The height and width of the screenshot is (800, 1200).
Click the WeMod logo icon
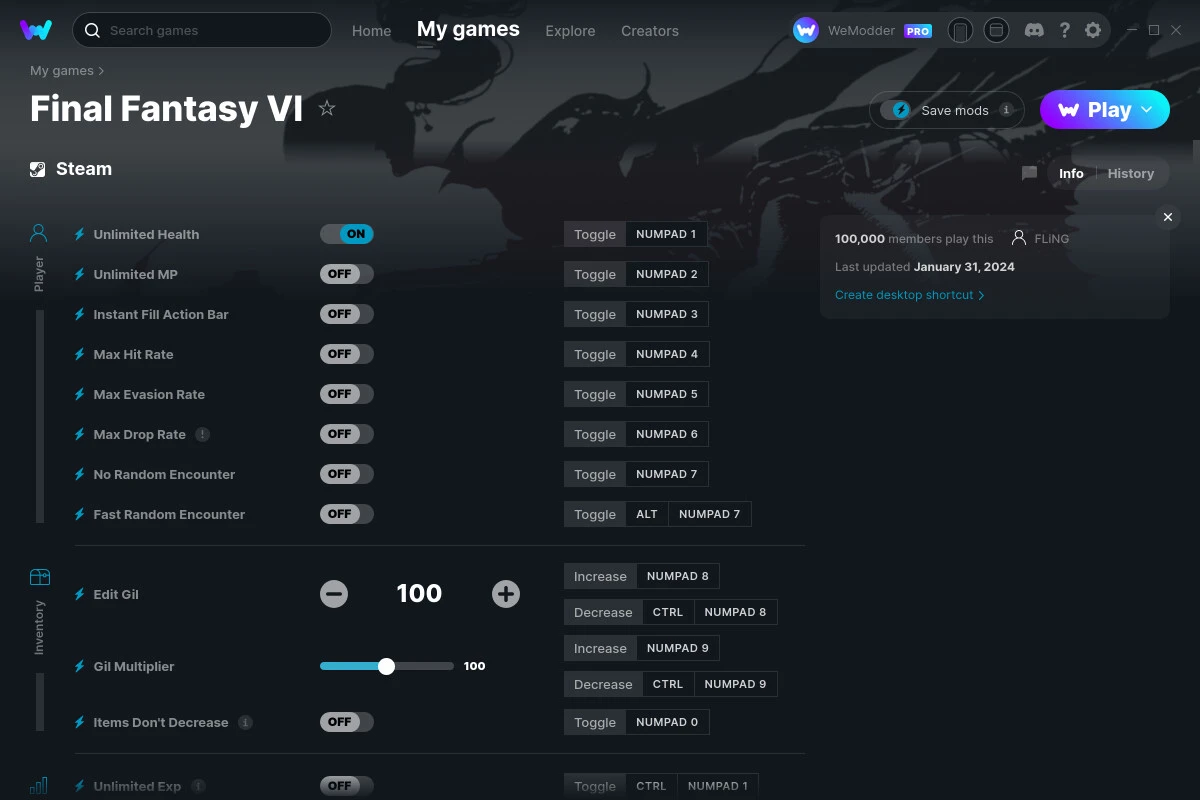pyautogui.click(x=36, y=30)
